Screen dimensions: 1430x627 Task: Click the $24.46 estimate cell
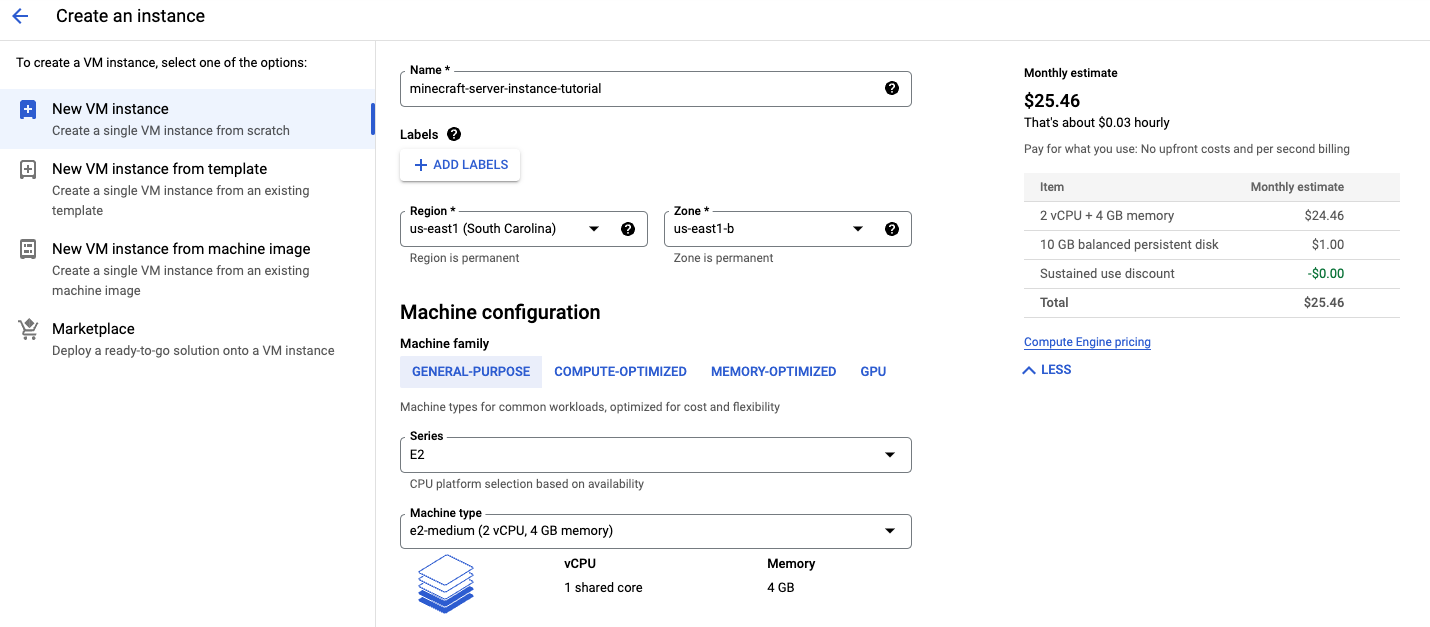1324,216
